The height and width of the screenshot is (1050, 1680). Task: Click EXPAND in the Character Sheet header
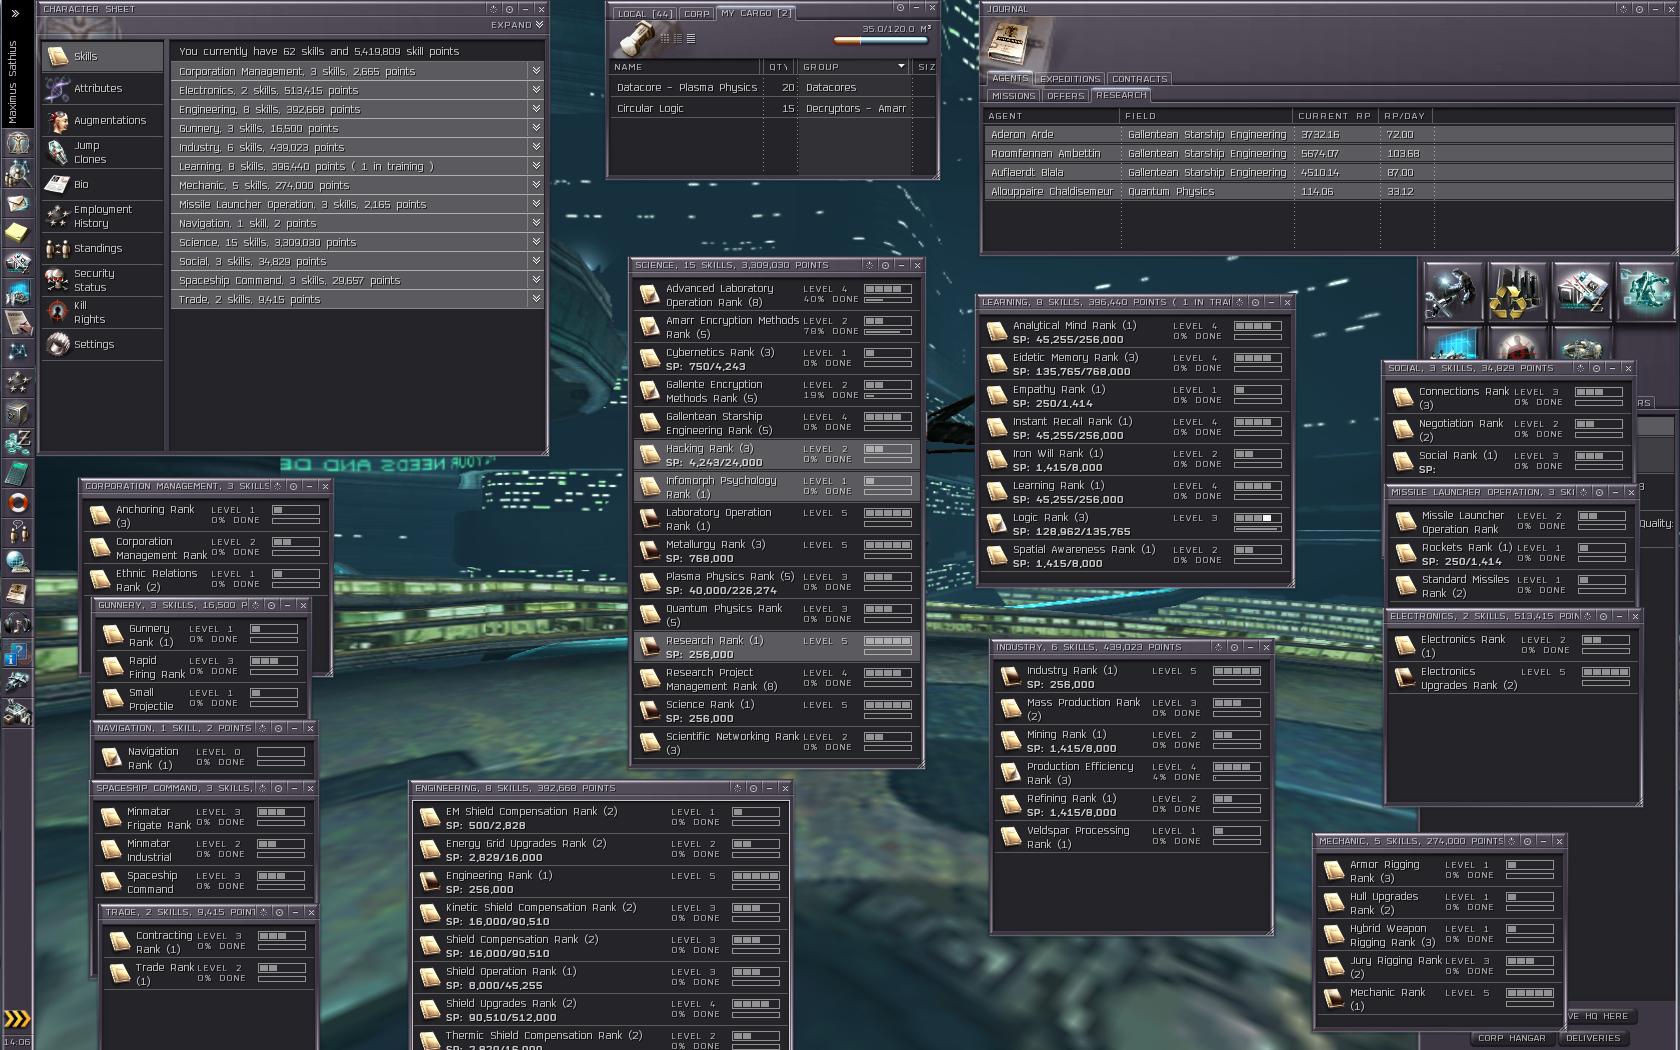(x=517, y=25)
